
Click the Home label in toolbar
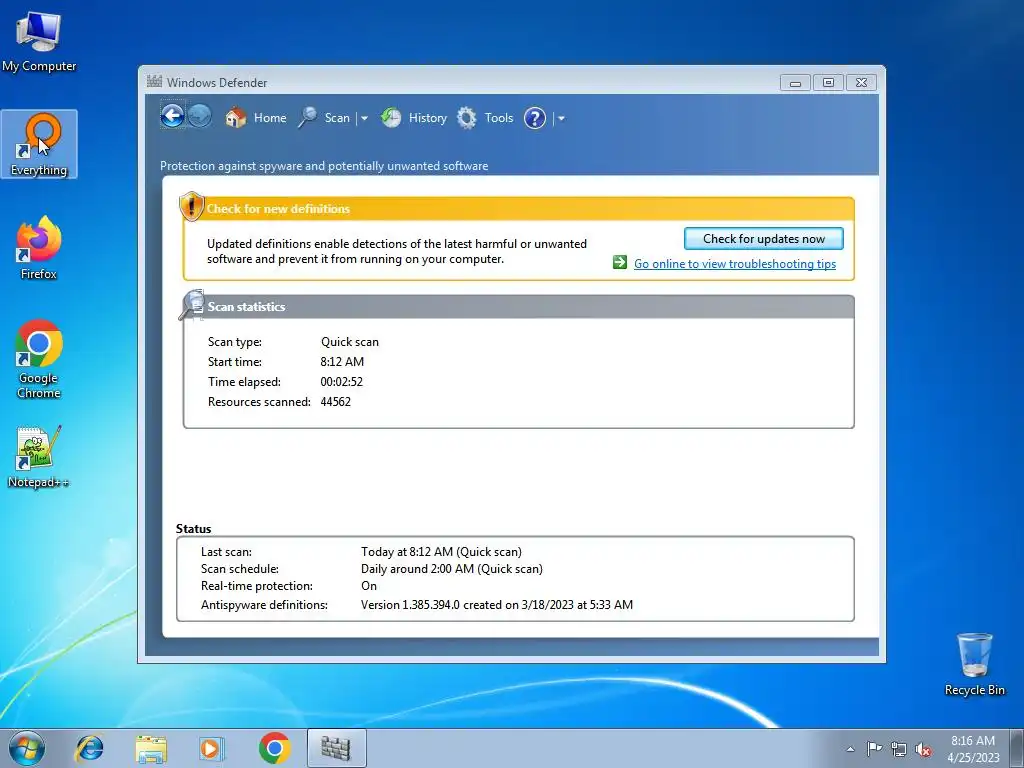click(x=270, y=118)
